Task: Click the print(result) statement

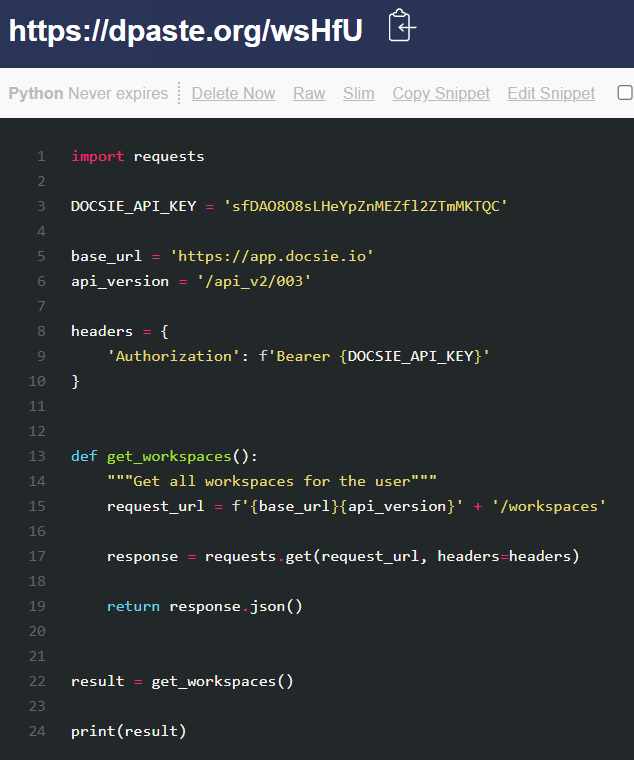Action: coord(129,731)
